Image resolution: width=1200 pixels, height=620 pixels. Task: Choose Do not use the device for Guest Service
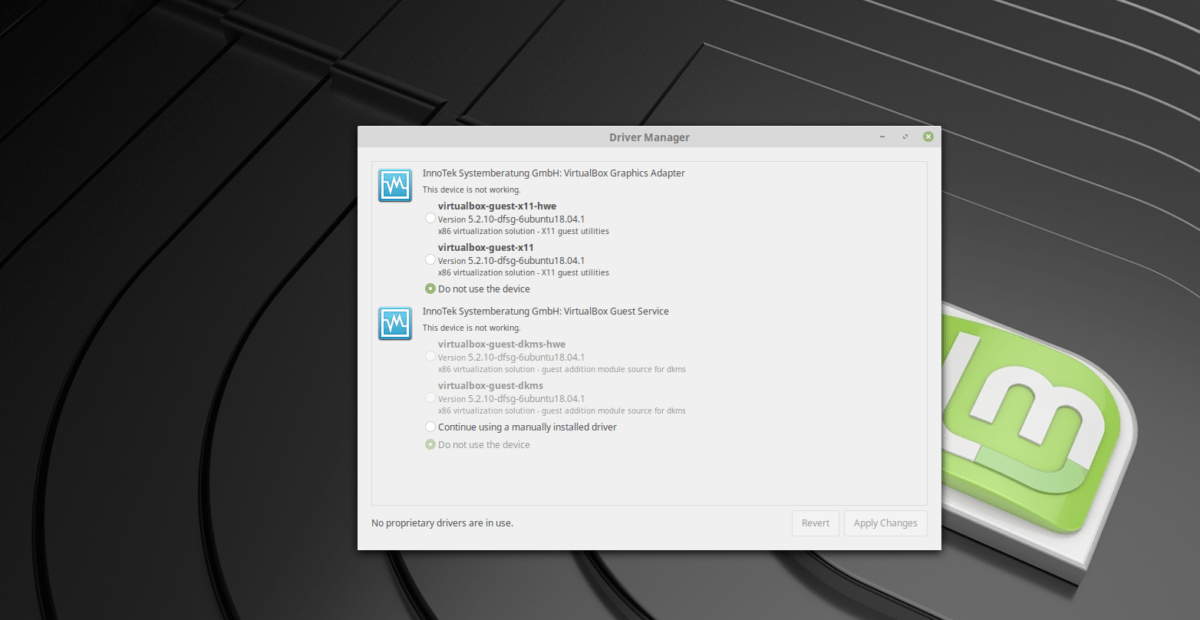click(x=430, y=445)
